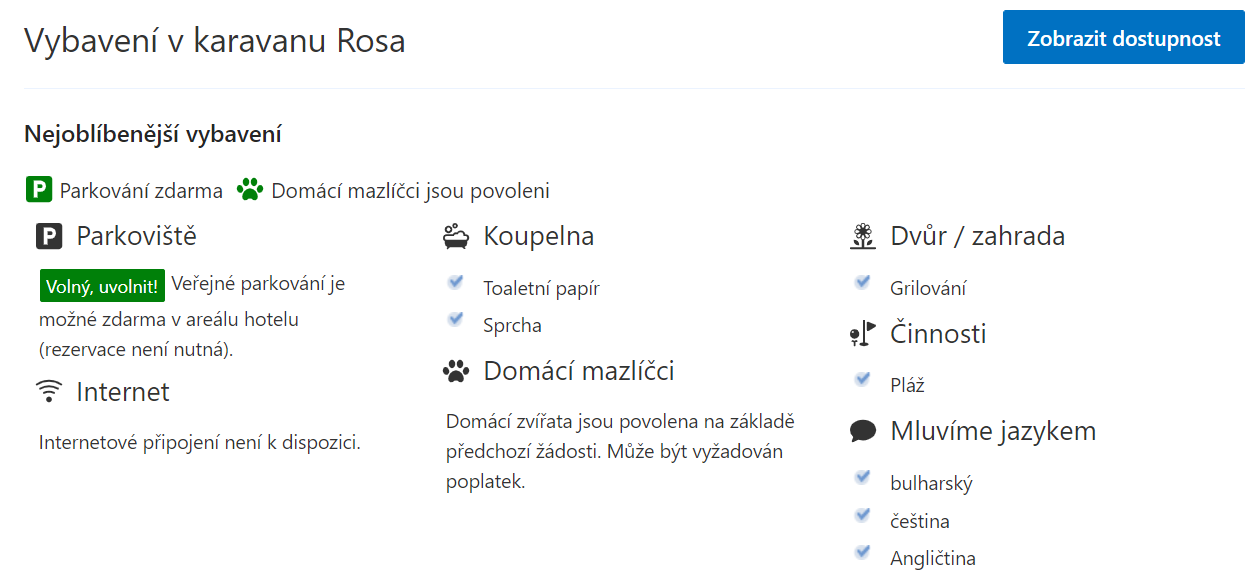Click the Domácí mazlíčci black paw icon

[456, 372]
